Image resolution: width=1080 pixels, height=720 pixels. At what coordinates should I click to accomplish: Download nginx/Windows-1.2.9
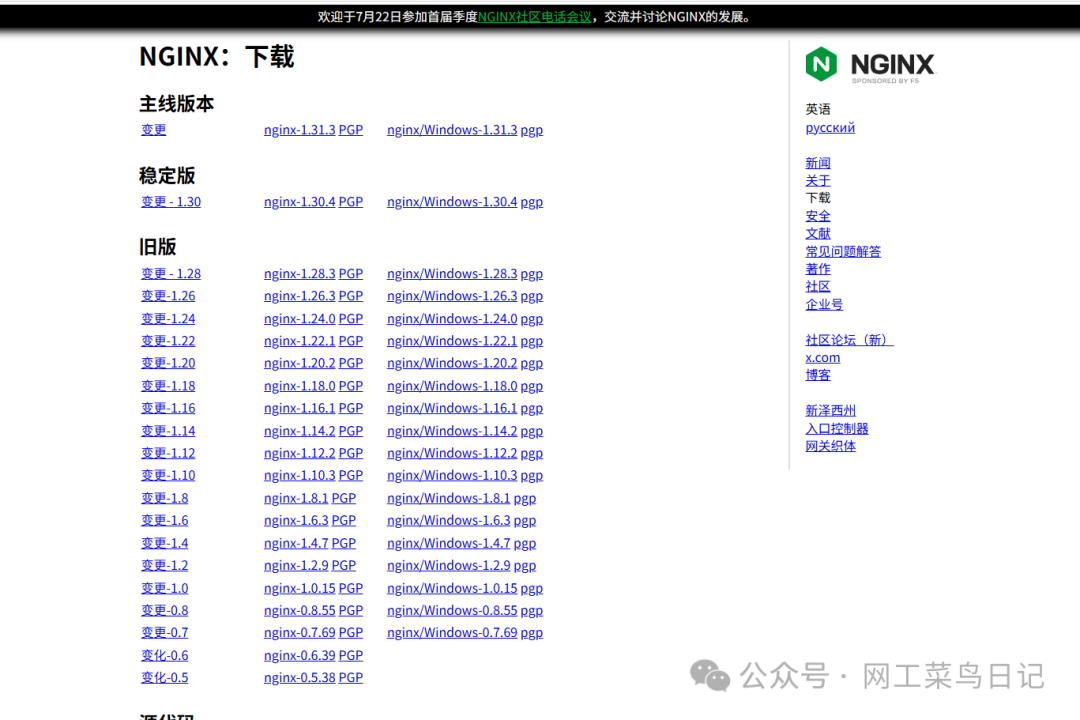(448, 565)
